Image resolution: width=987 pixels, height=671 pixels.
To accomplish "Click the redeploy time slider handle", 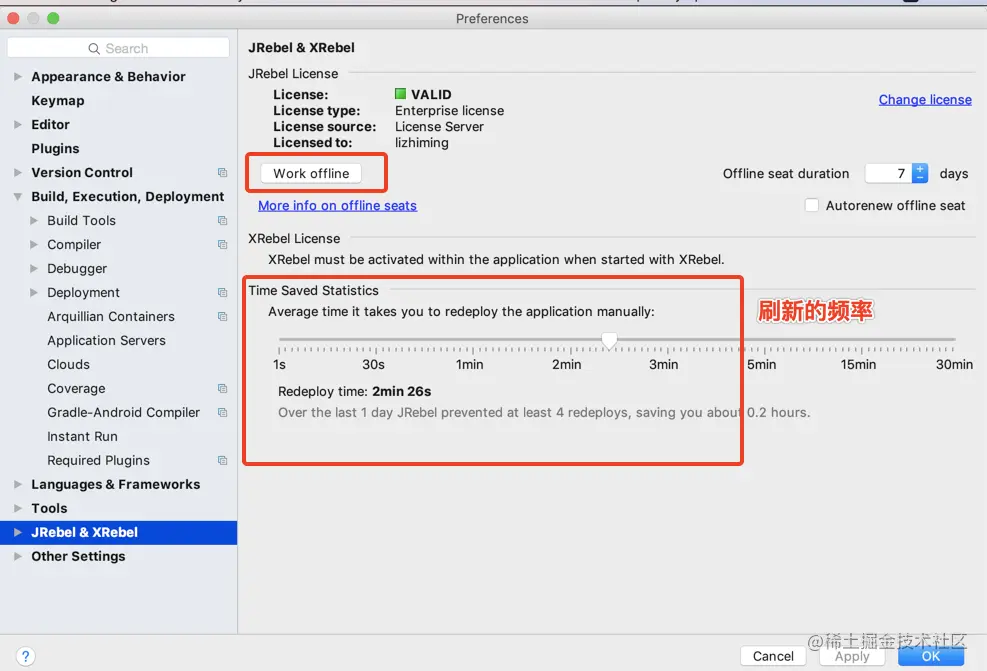I will tap(609, 341).
